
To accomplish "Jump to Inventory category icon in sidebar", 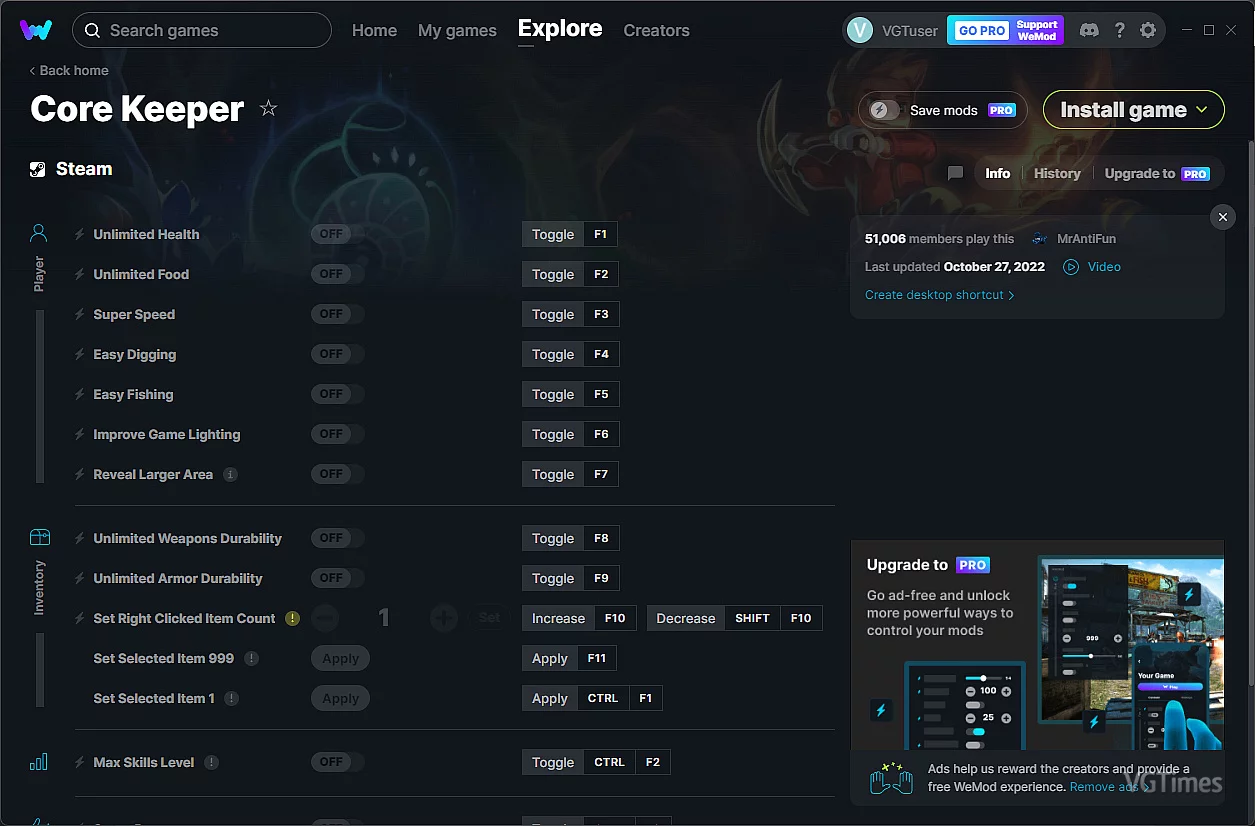I will point(39,537).
